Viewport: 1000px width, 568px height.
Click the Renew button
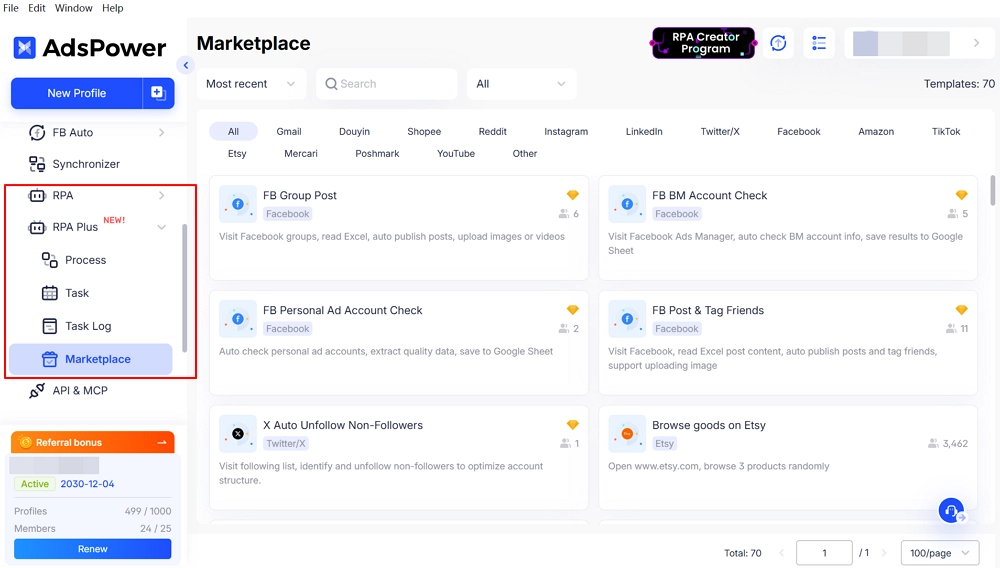(x=92, y=549)
